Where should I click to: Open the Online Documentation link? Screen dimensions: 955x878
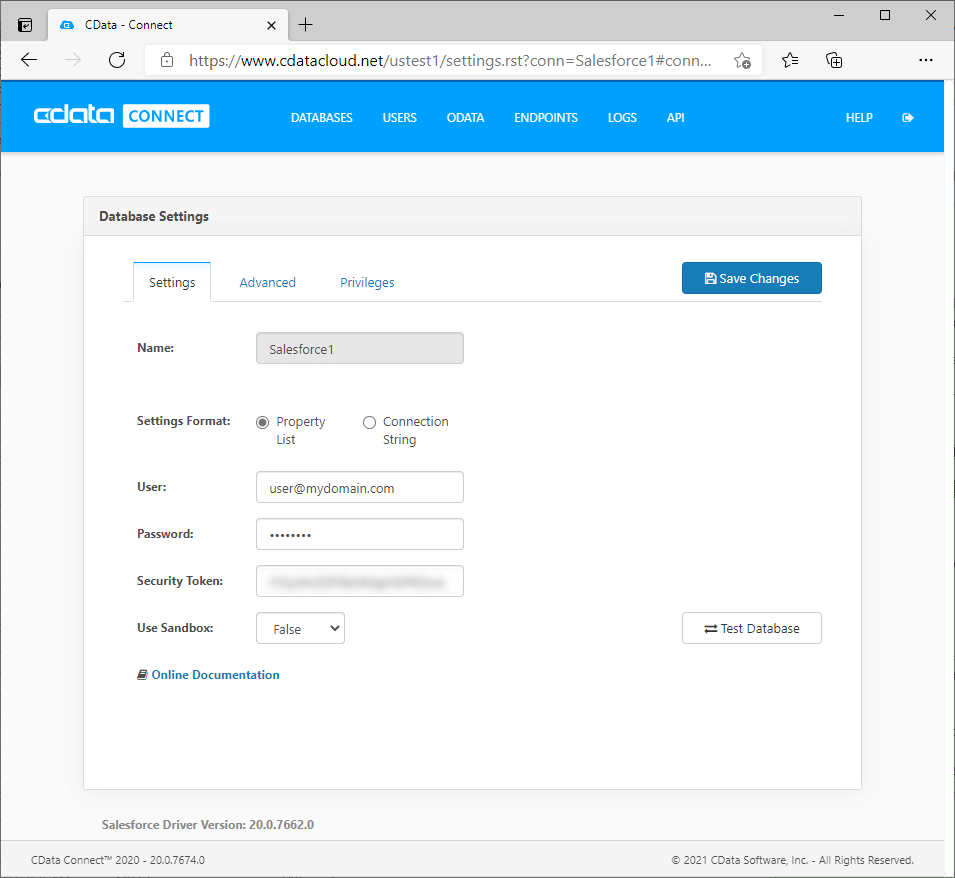[215, 674]
